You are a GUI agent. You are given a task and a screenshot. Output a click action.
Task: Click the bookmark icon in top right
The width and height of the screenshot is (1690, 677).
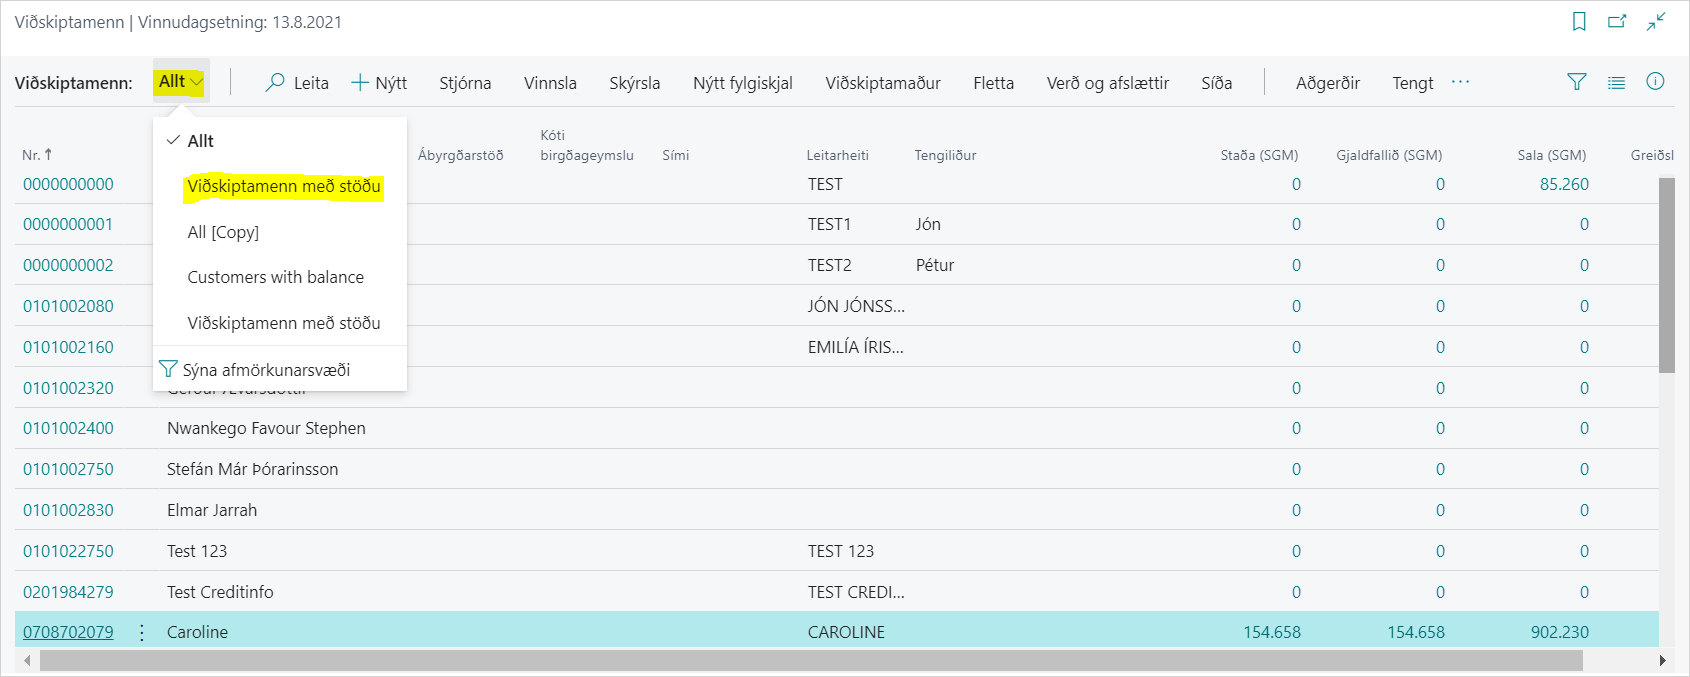pos(1579,22)
